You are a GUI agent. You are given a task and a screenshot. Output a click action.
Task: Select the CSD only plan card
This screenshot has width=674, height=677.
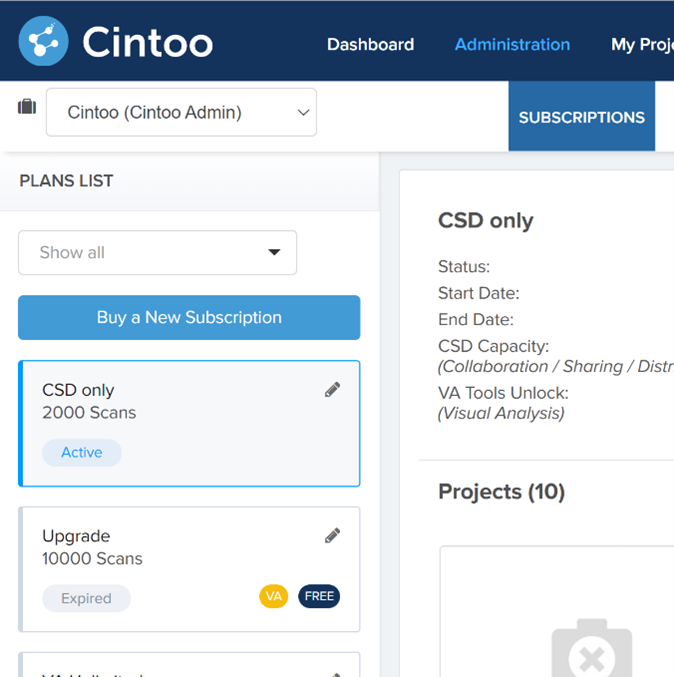click(x=189, y=424)
